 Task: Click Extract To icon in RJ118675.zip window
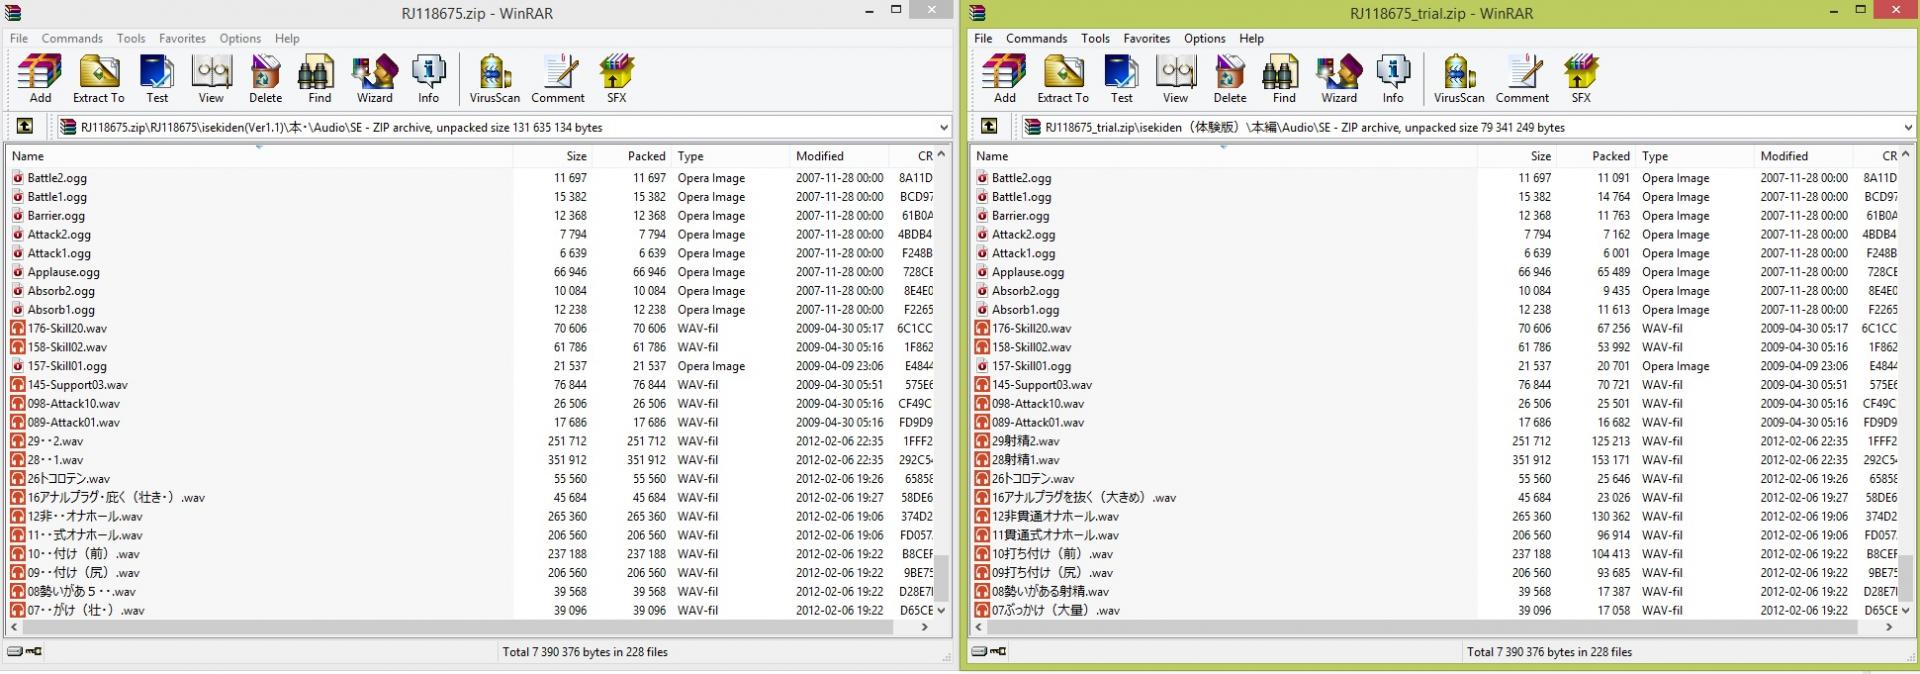98,79
